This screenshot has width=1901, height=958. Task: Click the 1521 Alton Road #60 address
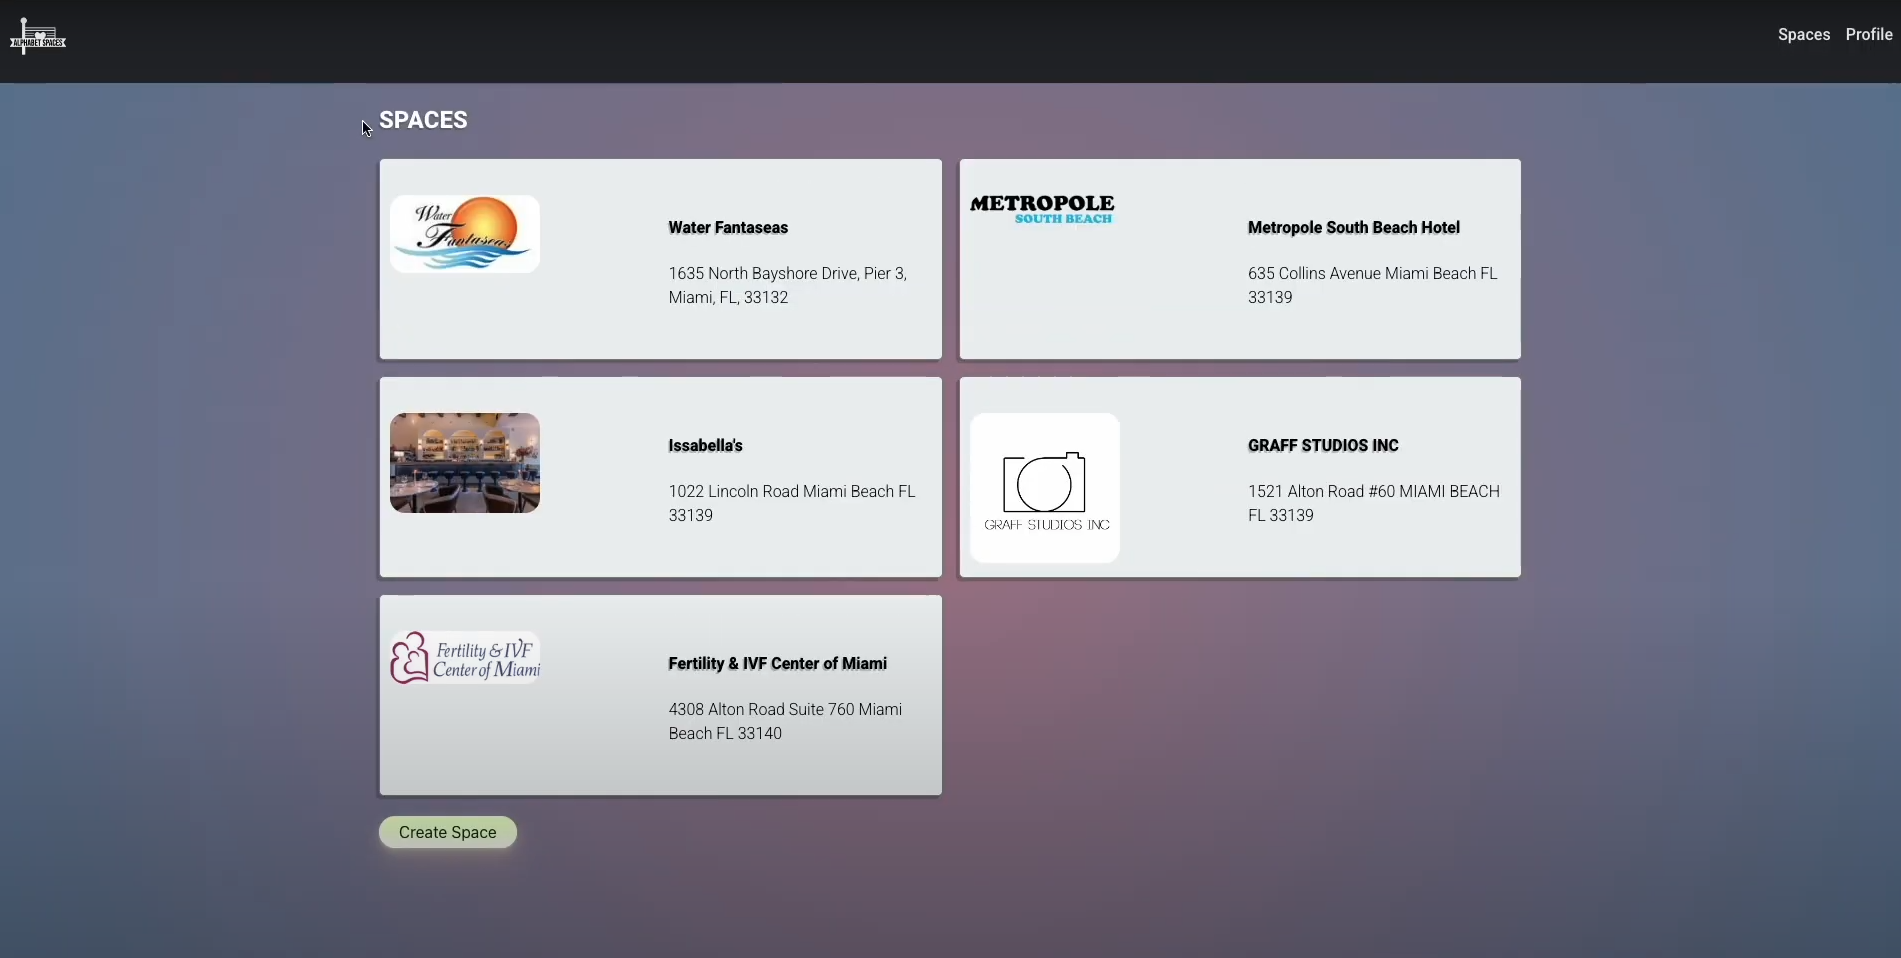click(x=1374, y=504)
